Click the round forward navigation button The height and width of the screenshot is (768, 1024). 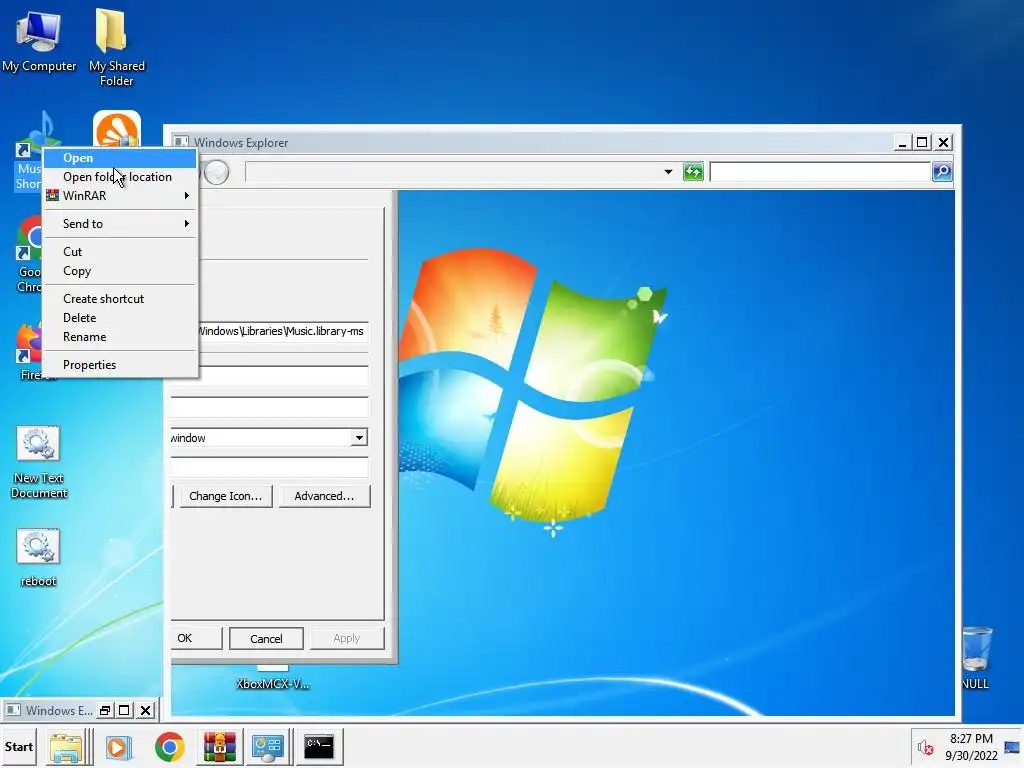[216, 172]
